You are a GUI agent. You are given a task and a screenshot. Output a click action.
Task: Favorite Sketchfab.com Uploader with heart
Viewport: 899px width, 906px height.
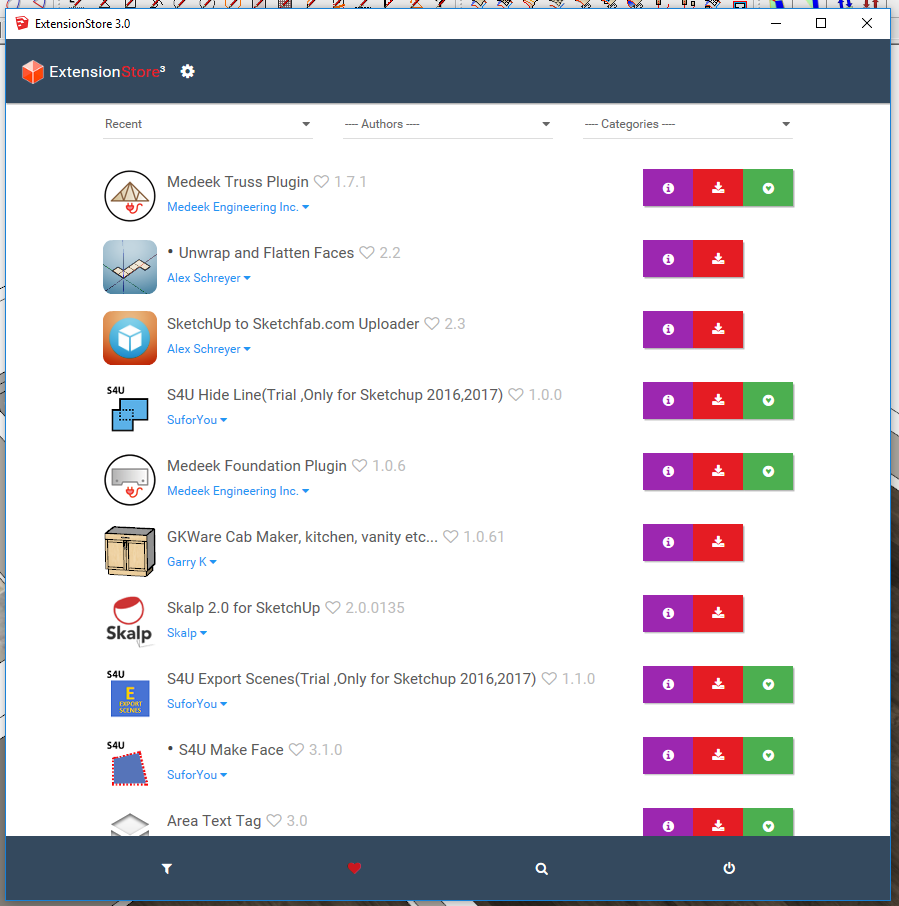432,324
